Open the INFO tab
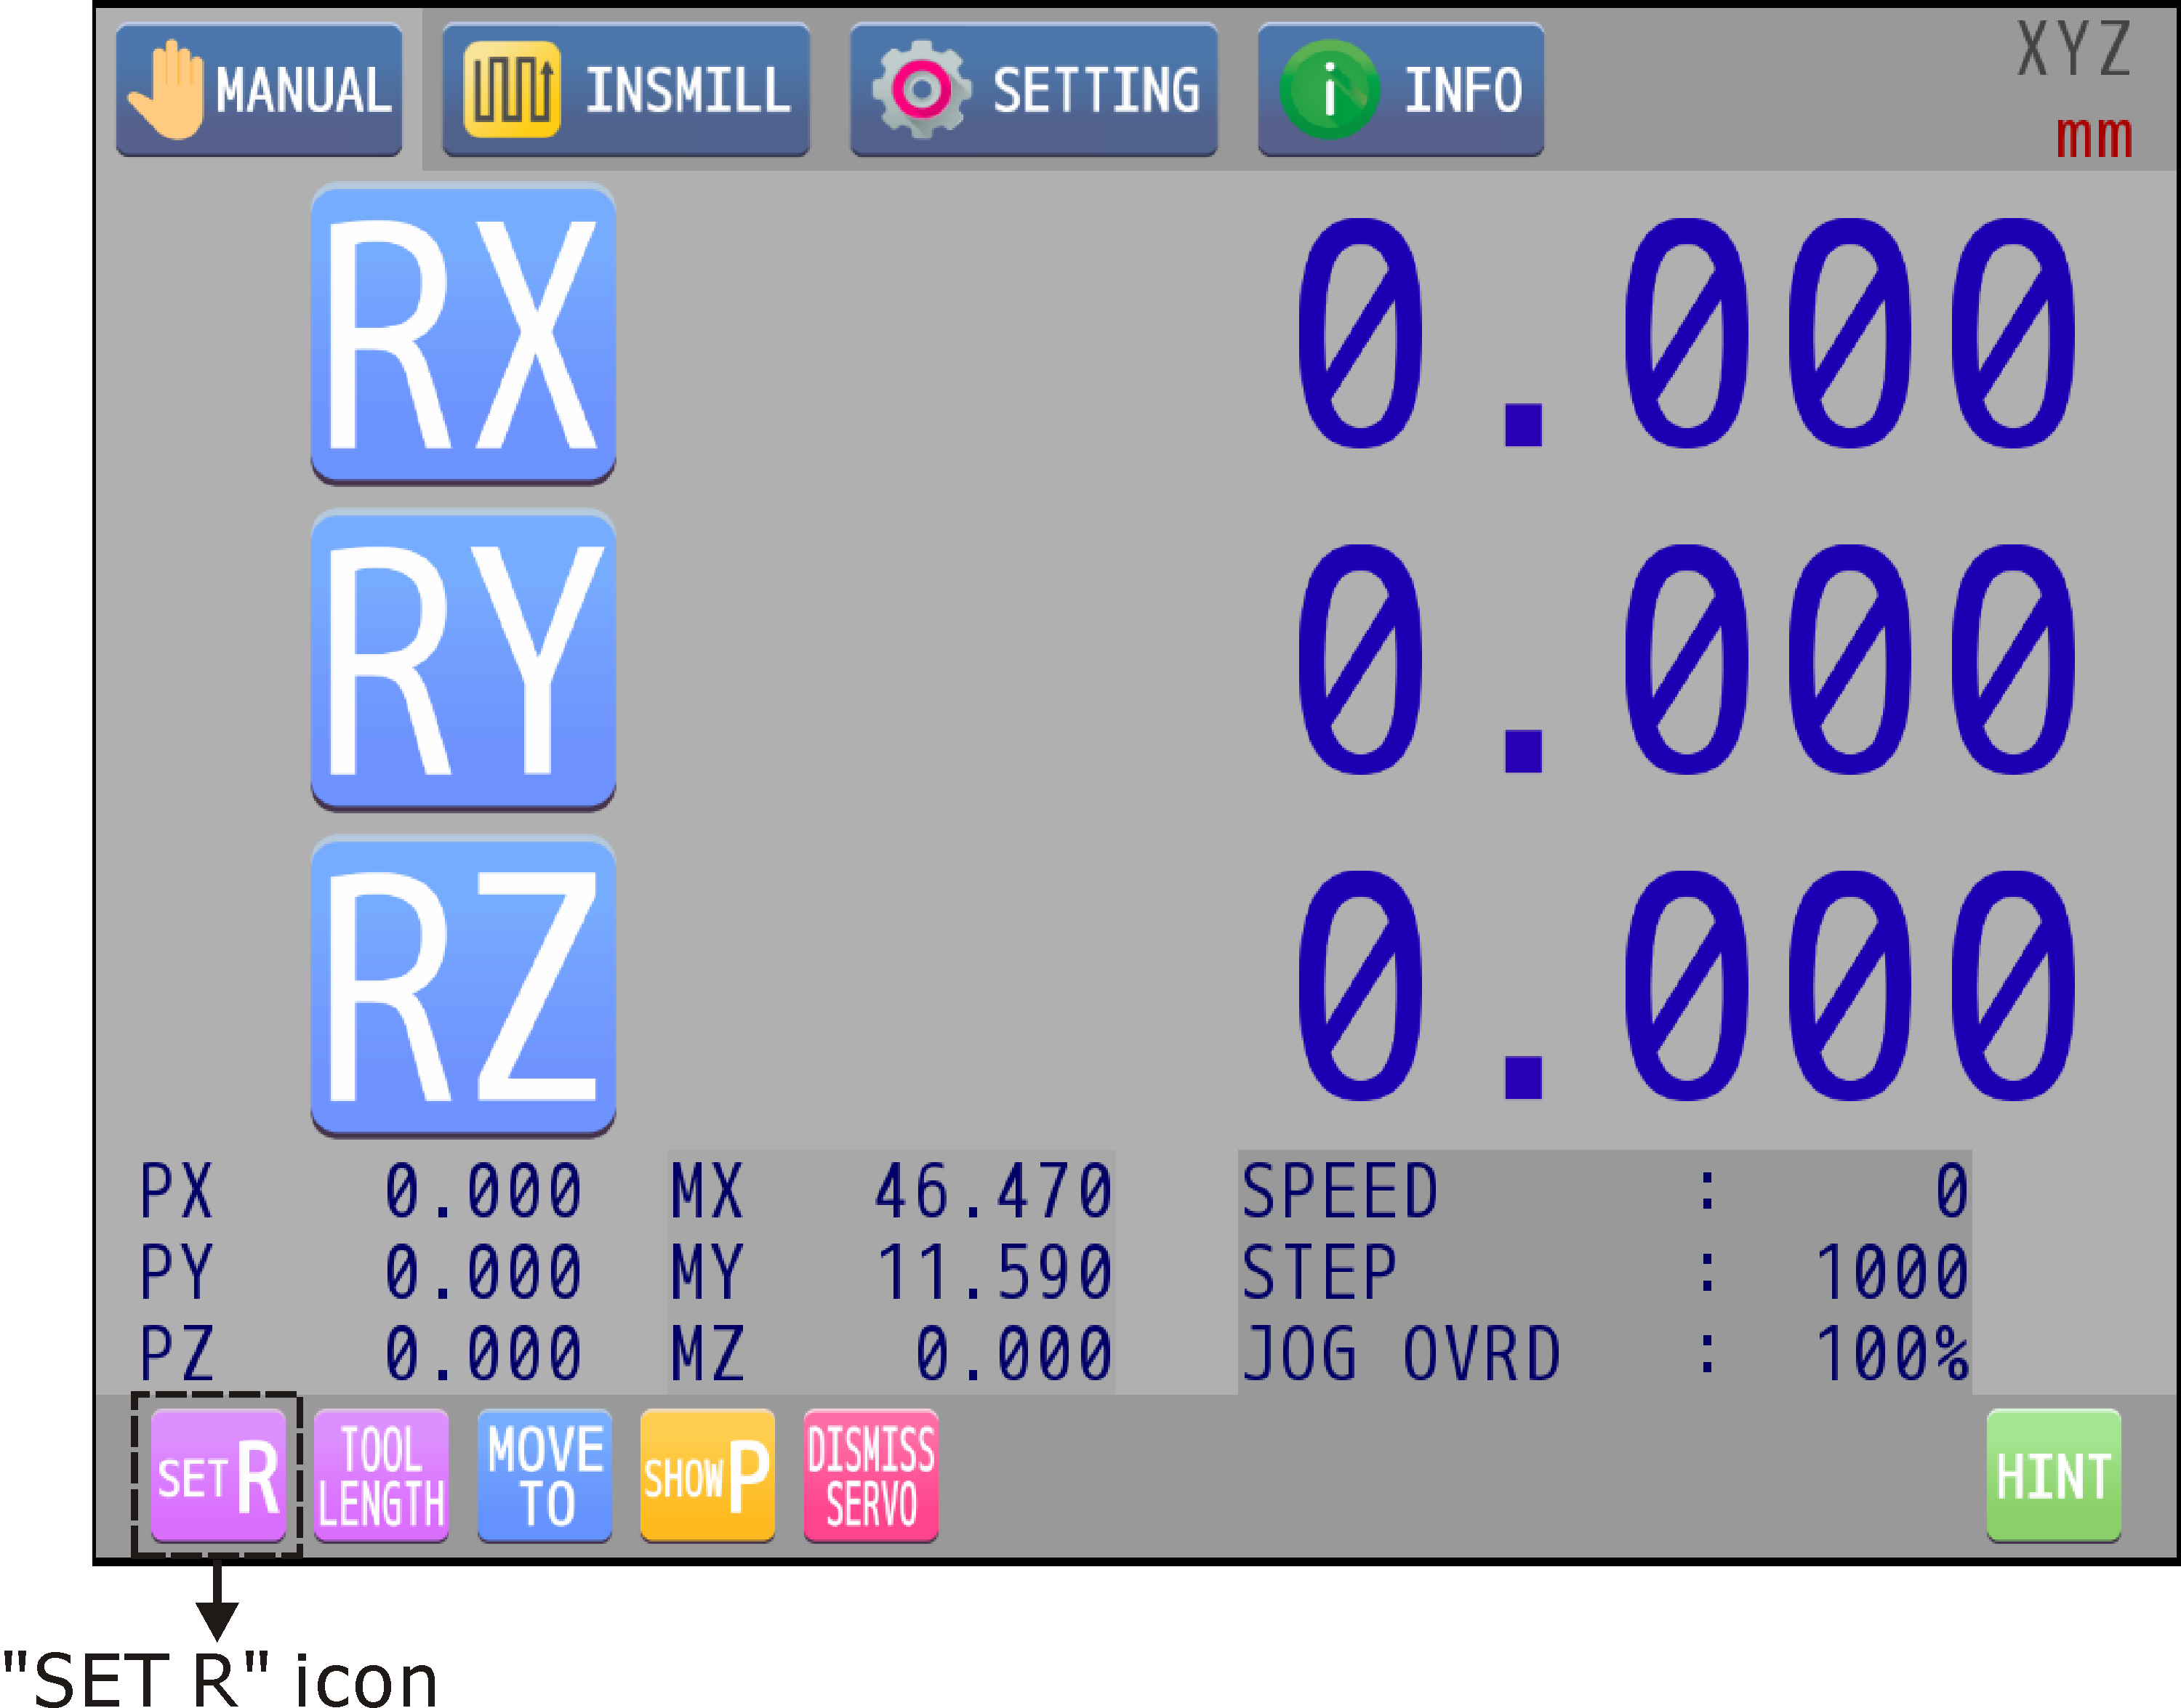Viewport: 2181px width, 1708px height. (x=1400, y=90)
